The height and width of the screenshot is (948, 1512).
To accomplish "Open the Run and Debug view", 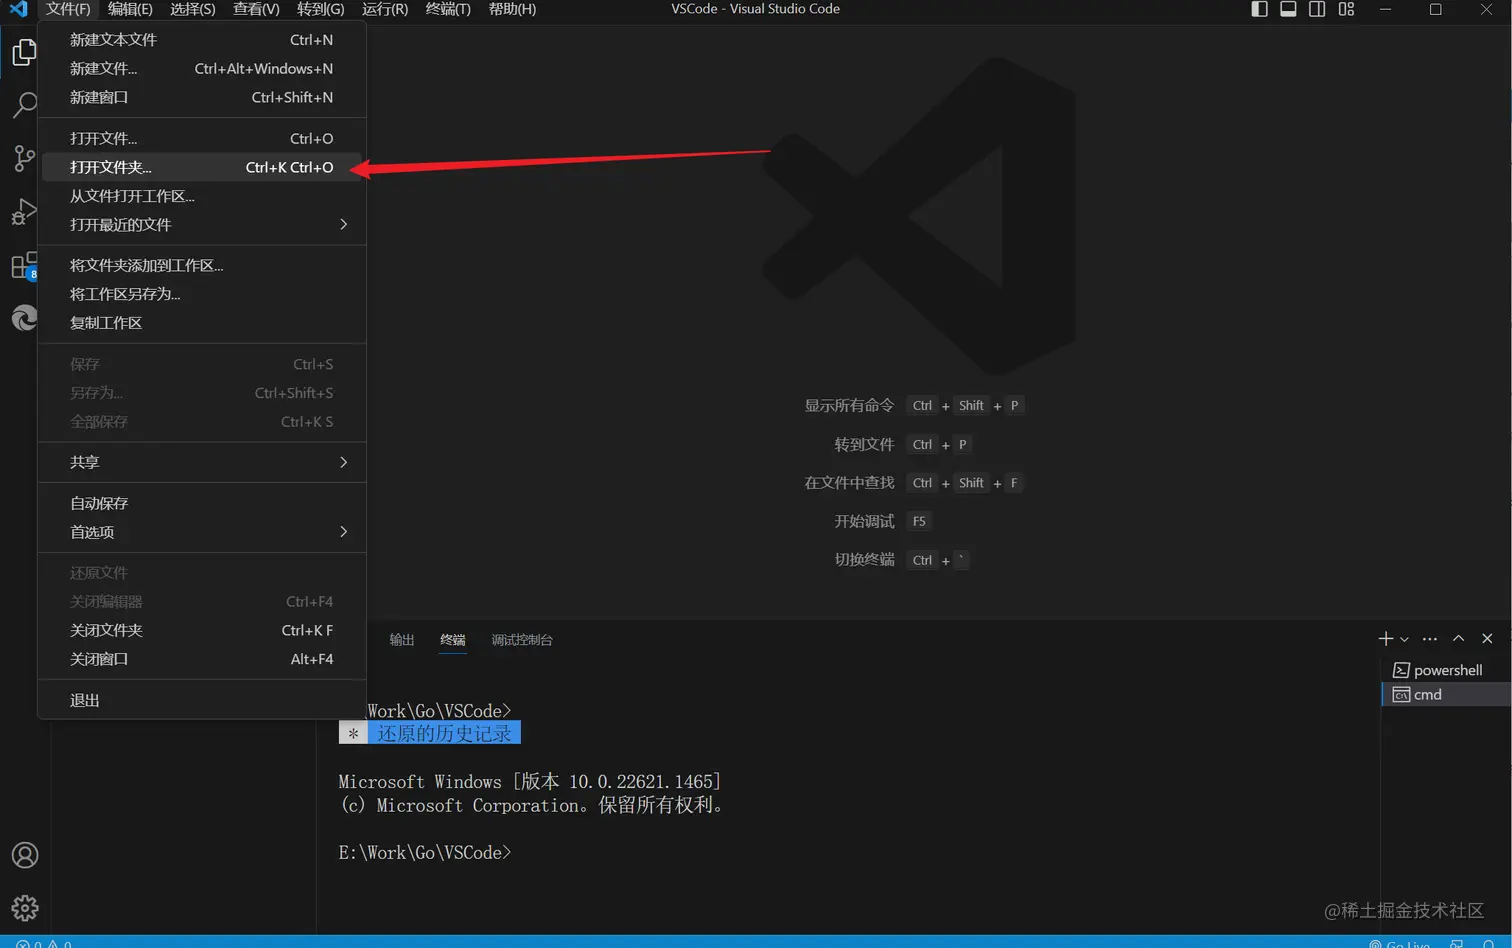I will click(24, 211).
